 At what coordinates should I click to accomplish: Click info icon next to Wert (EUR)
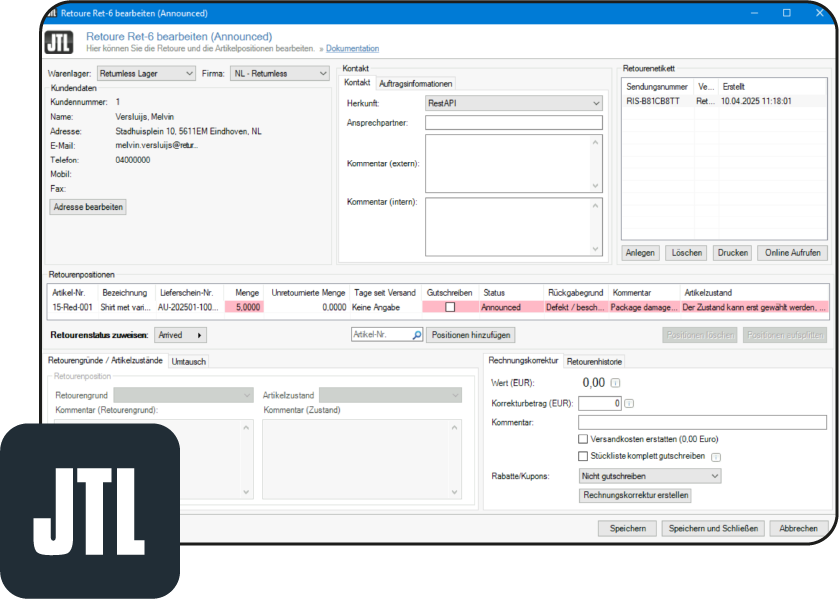[615, 383]
